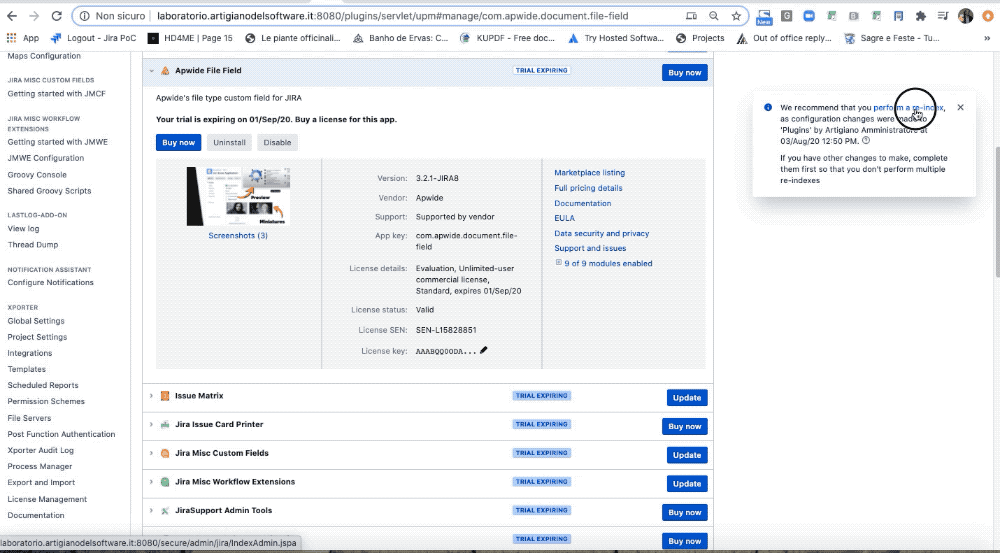
Task: Open the Apps grid in bookmarks bar
Action: pos(11,38)
